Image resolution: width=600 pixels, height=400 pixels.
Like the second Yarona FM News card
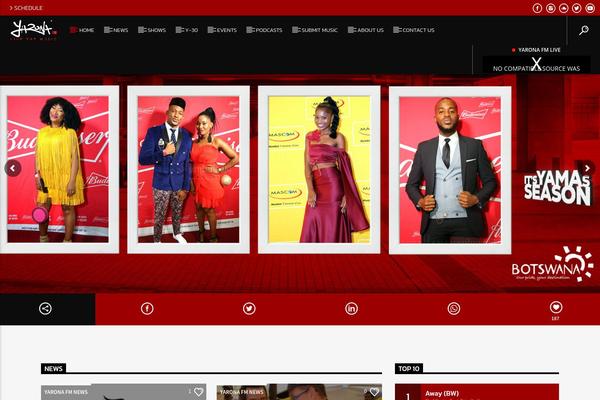pyautogui.click(x=374, y=392)
